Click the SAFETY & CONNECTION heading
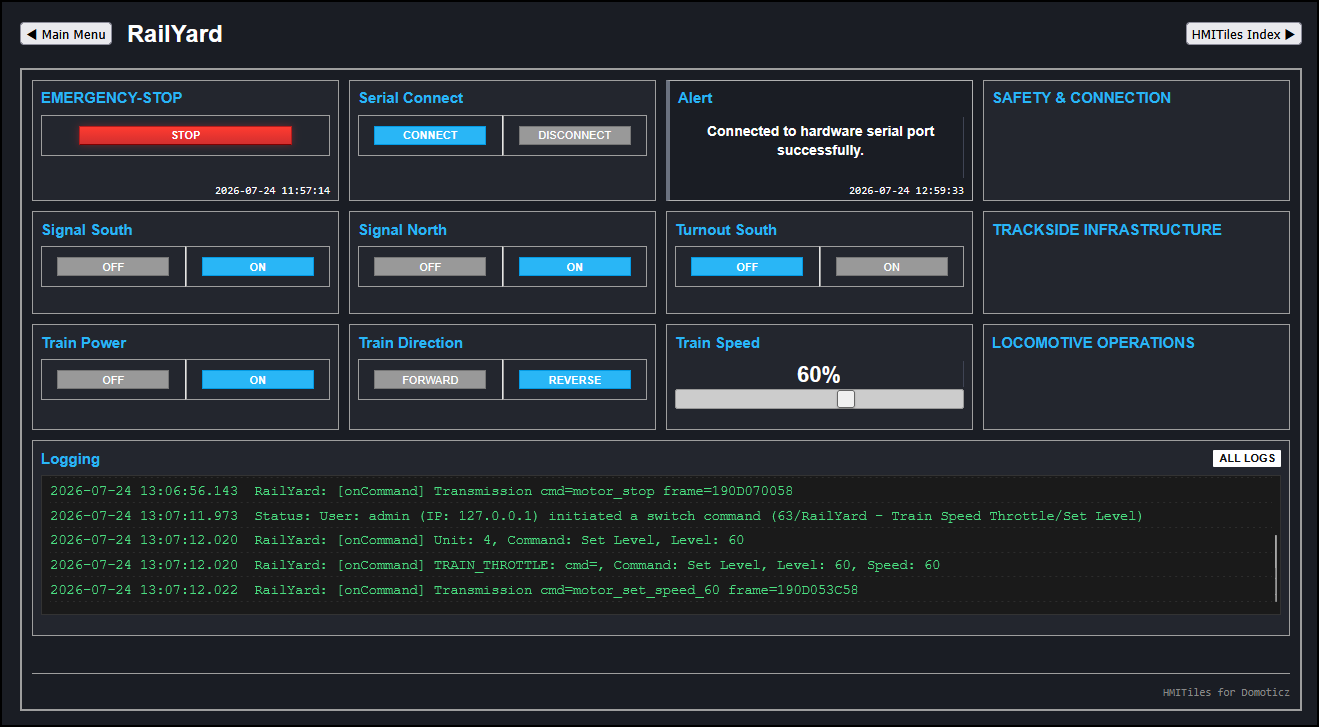This screenshot has height=727, width=1319. 1081,98
